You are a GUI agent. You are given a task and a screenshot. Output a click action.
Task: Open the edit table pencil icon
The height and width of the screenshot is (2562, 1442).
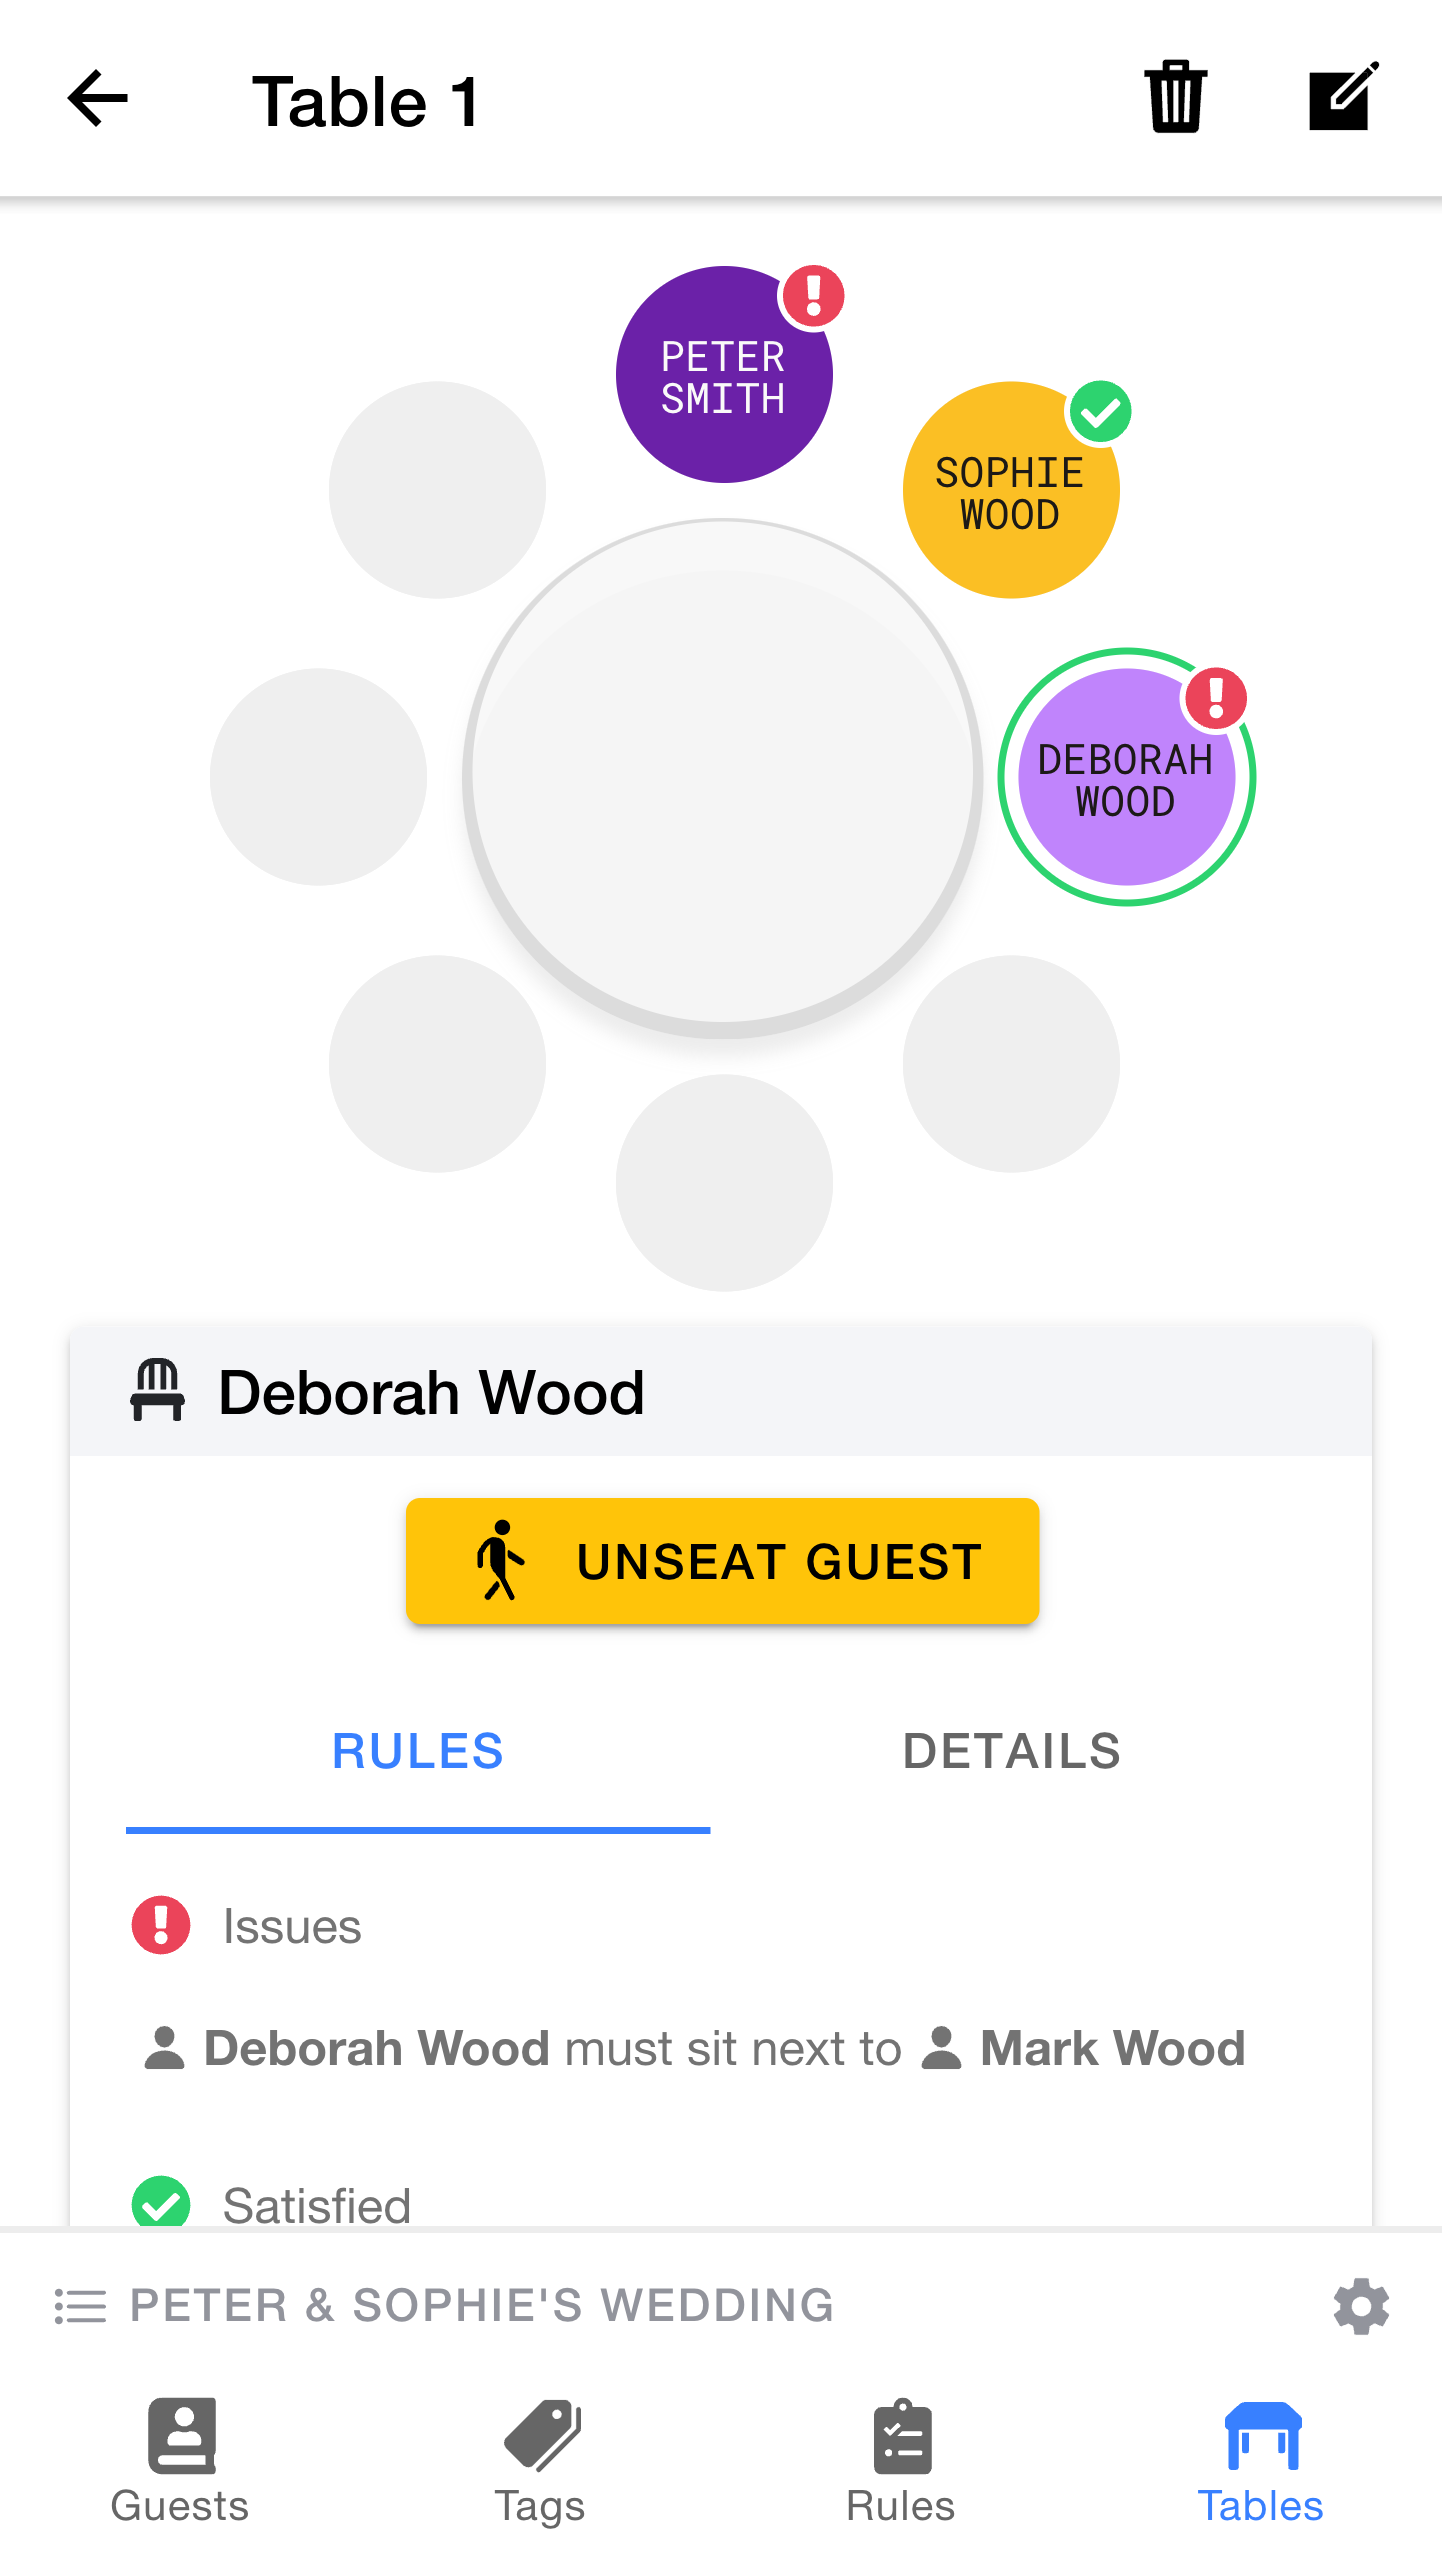[x=1343, y=97]
